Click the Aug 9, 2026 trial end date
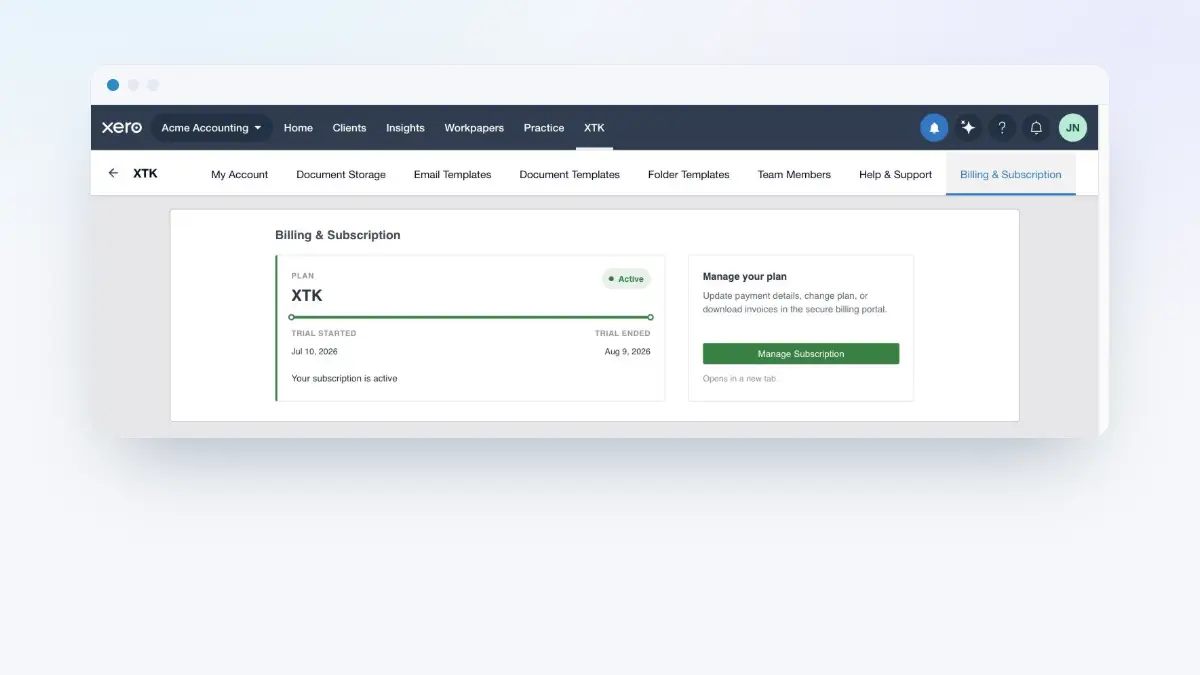Screen dimensions: 1200x675 coord(627,352)
